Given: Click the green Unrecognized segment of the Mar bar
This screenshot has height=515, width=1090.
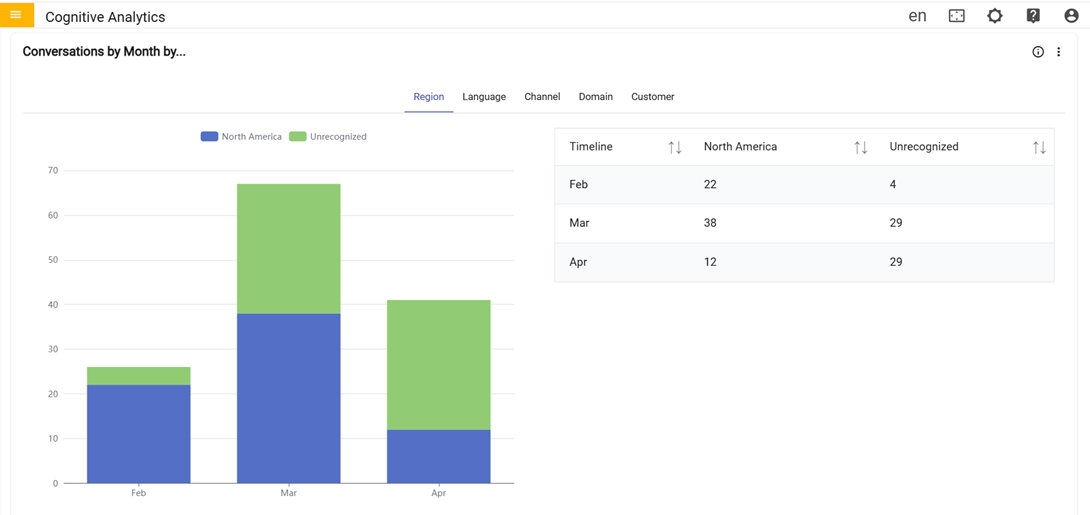Looking at the screenshot, I should [288, 248].
